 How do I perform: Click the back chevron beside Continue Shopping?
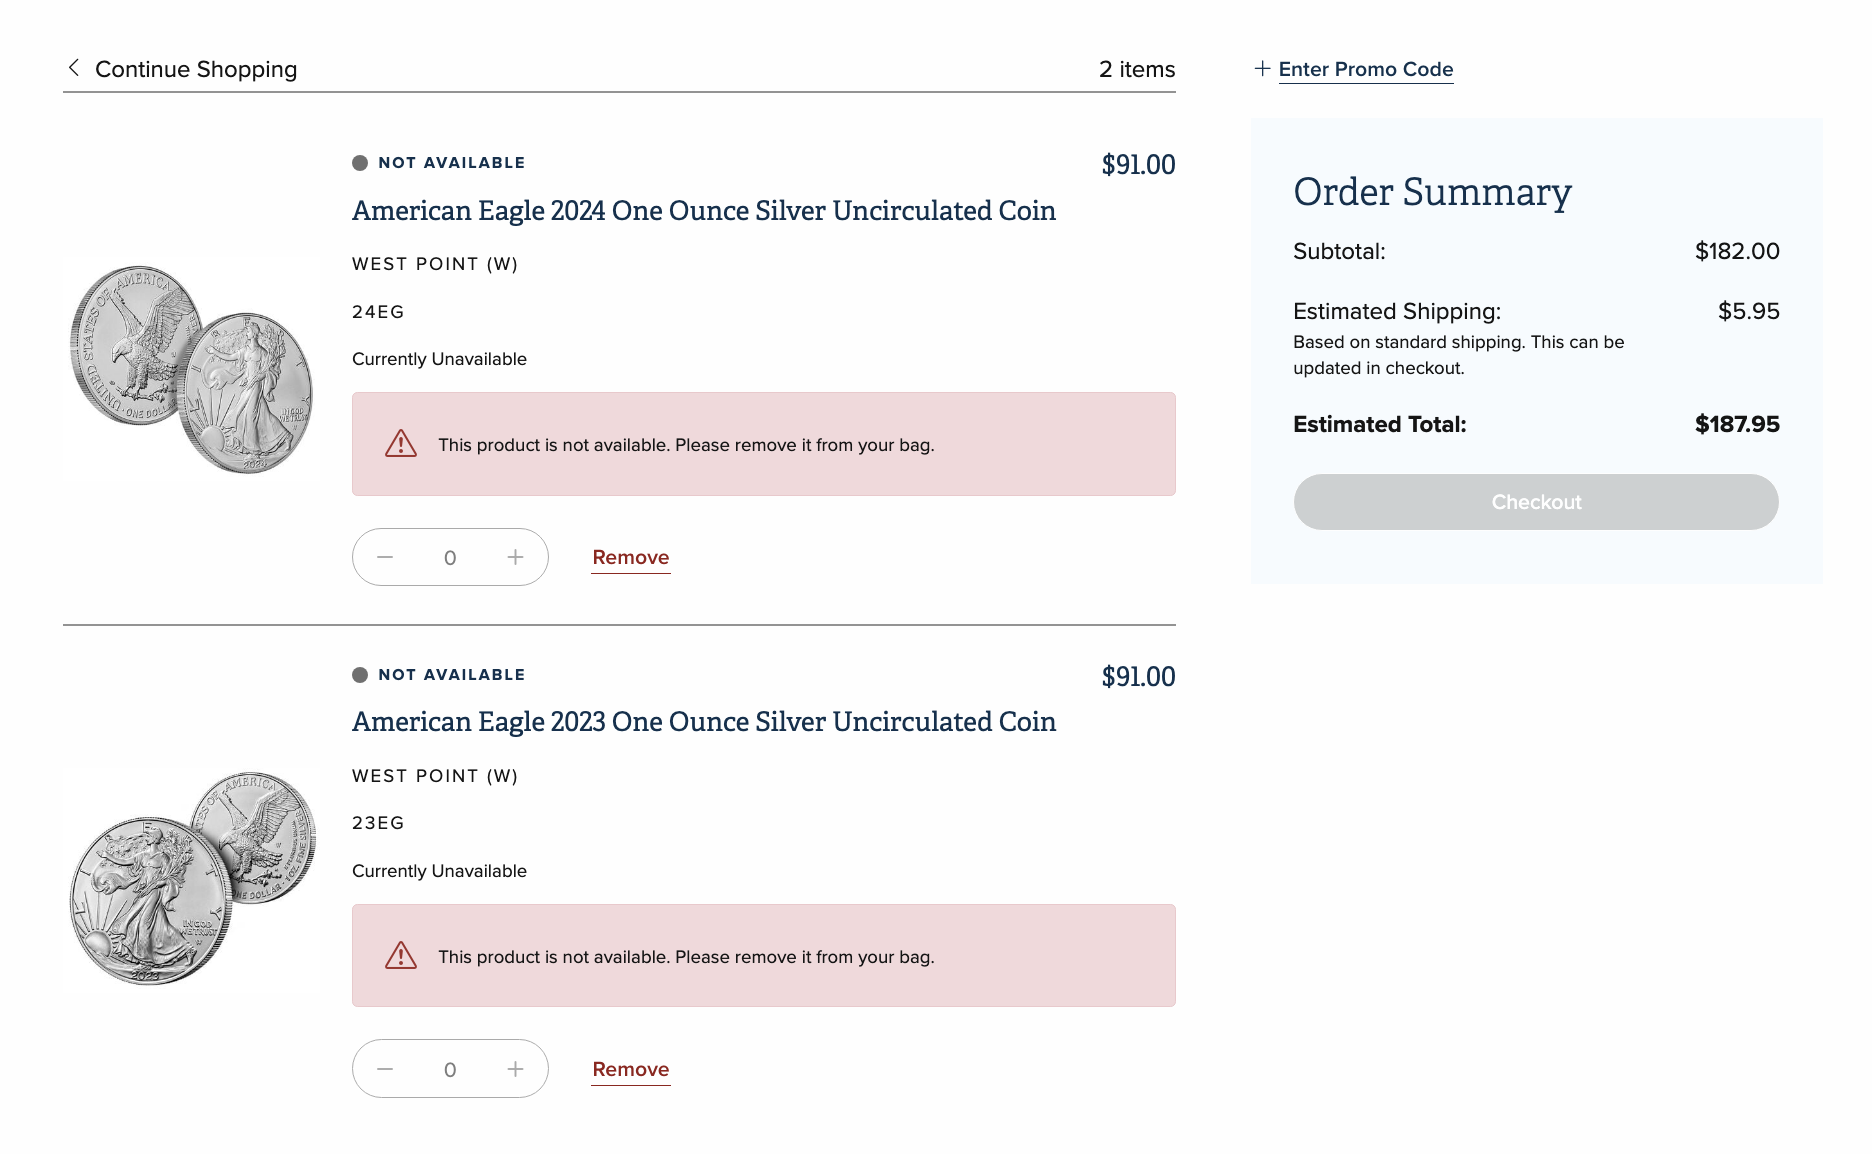tap(73, 68)
